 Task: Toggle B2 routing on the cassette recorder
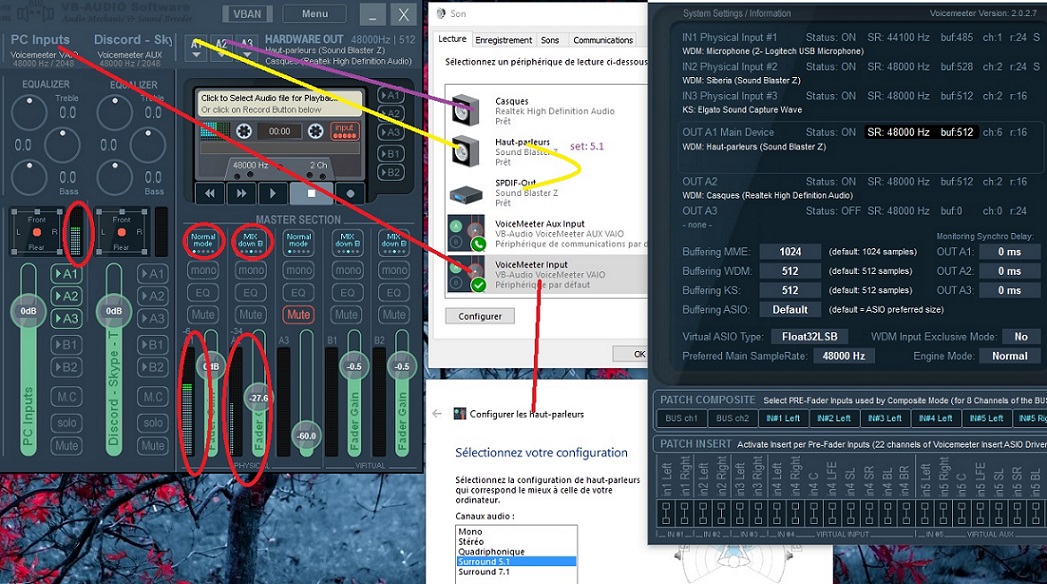pyautogui.click(x=390, y=172)
